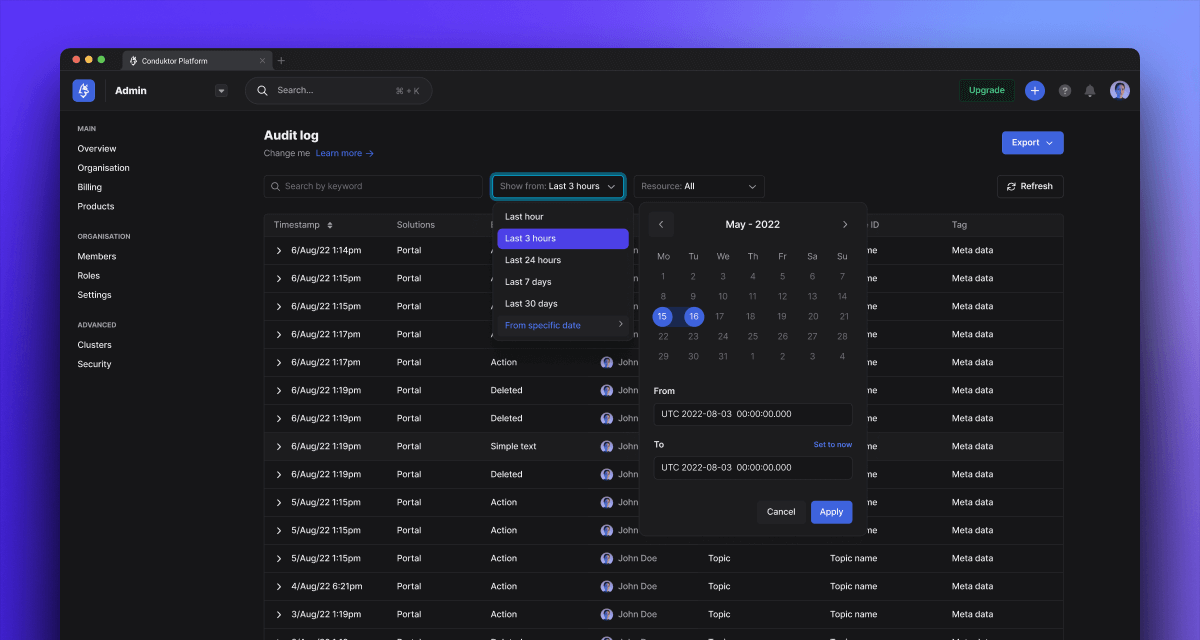This screenshot has width=1200, height=640.
Task: Open the user profile avatar
Action: pyautogui.click(x=1120, y=90)
